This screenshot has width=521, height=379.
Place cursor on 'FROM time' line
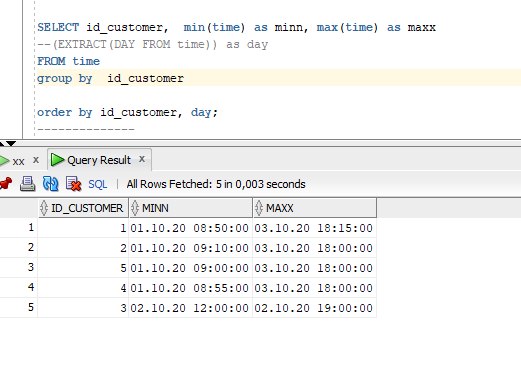pyautogui.click(x=68, y=61)
